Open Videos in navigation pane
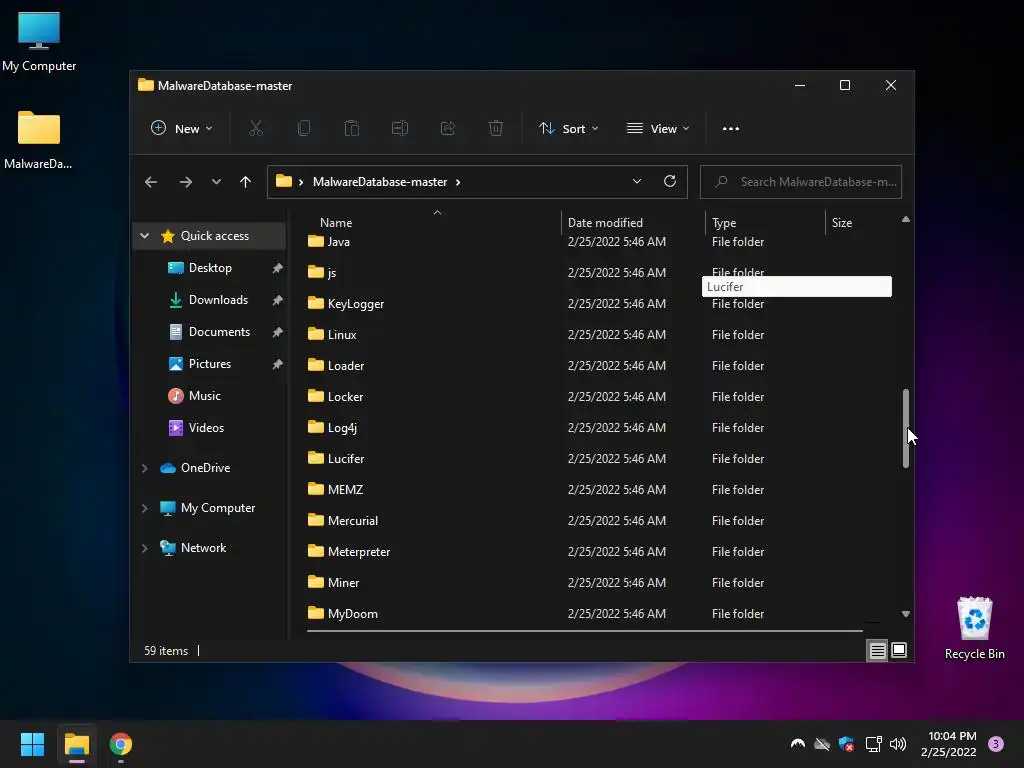Viewport: 1024px width, 768px height. (x=206, y=428)
